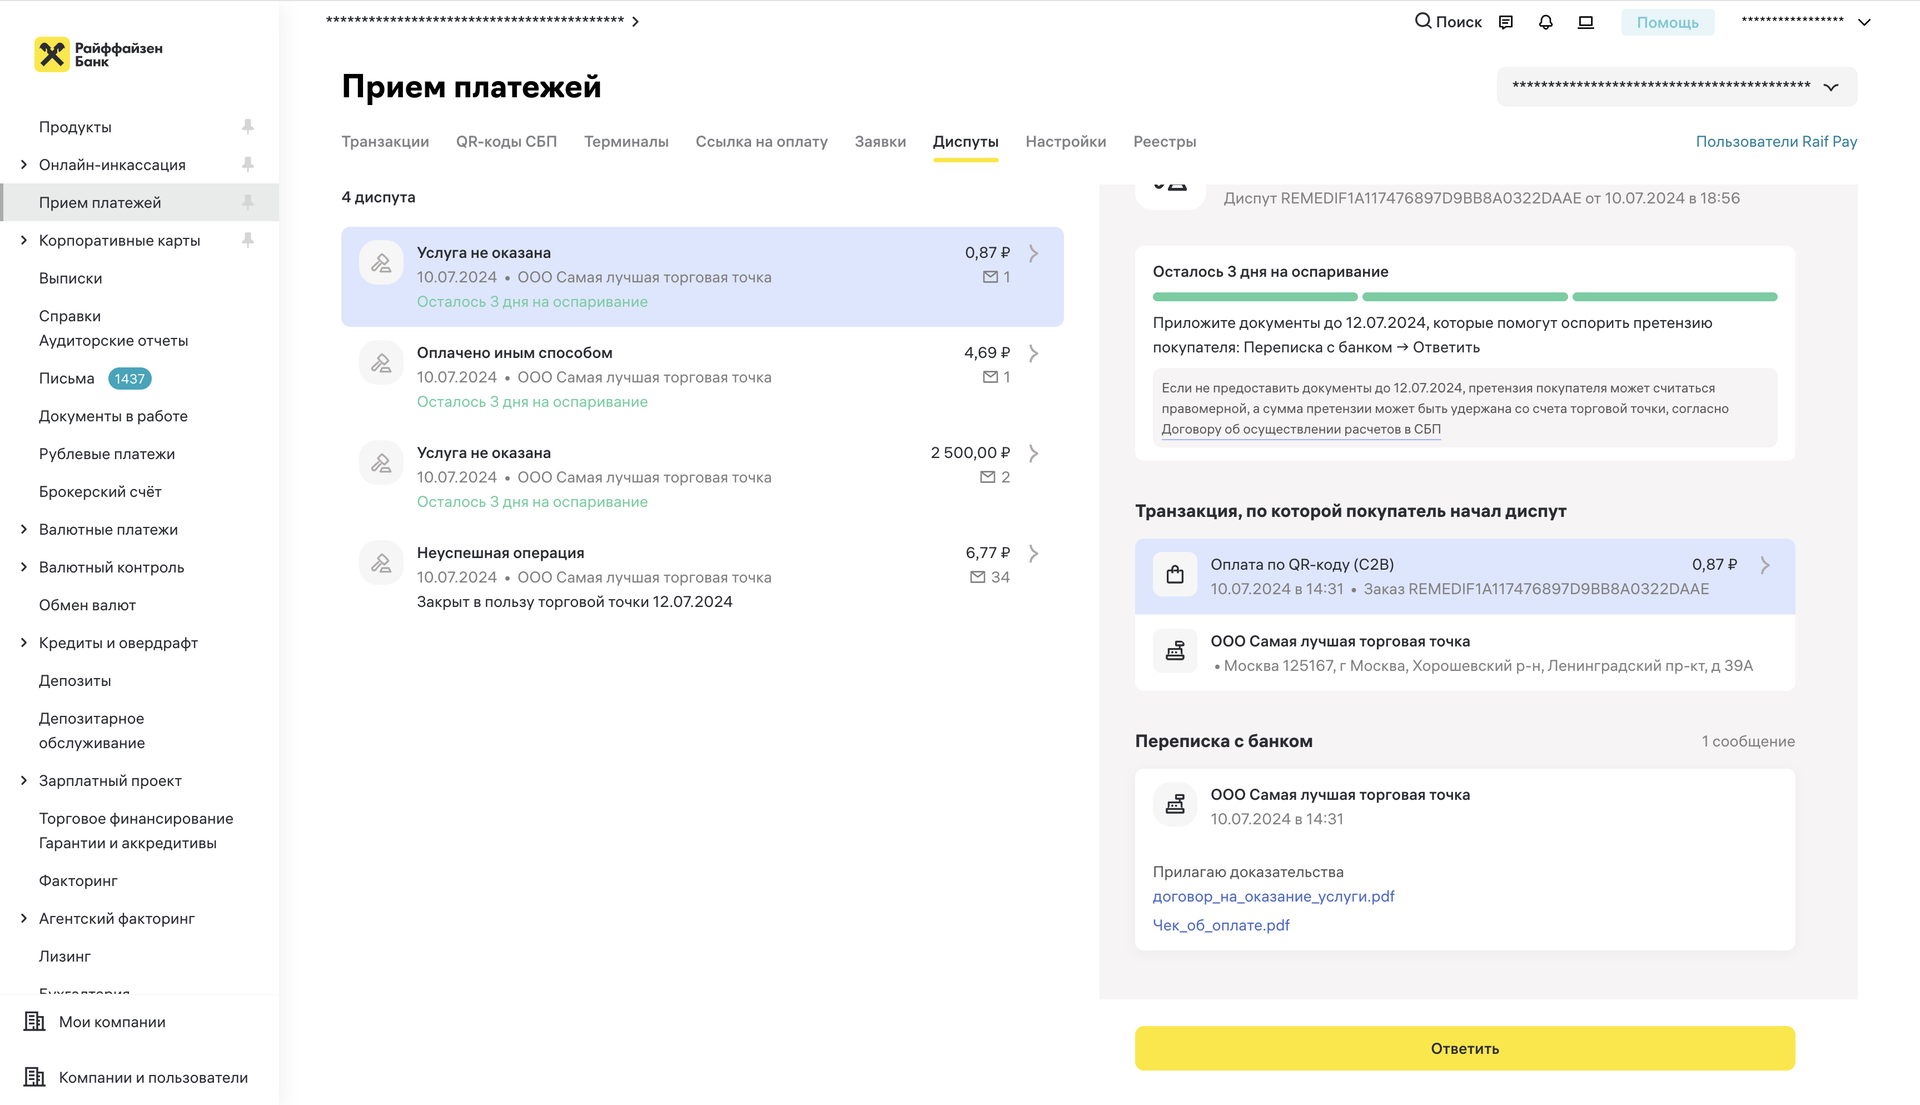Switch to Настройки tab
The height and width of the screenshot is (1105, 1920).
(1066, 141)
